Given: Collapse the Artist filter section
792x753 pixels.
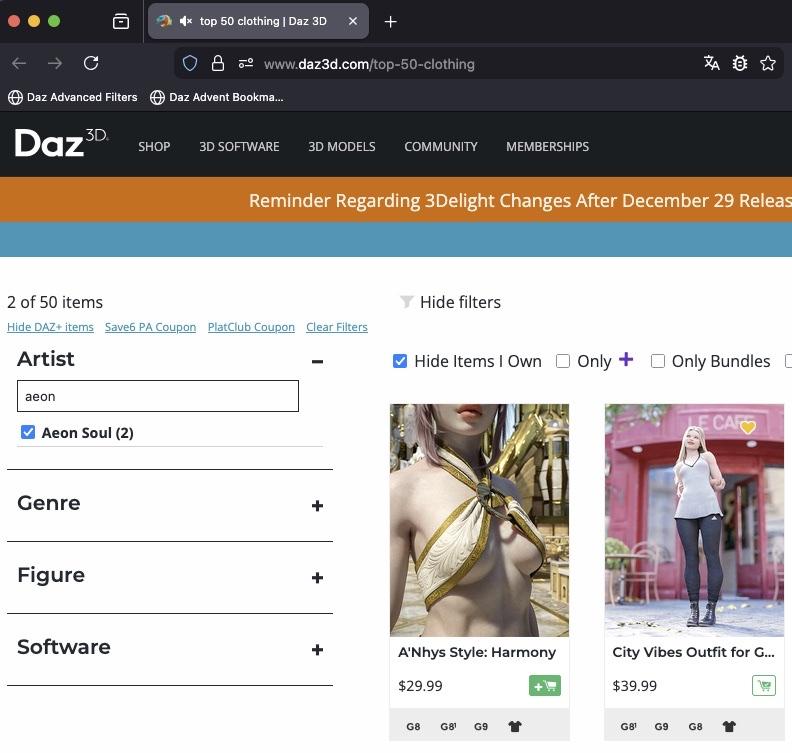Looking at the screenshot, I should [x=317, y=361].
